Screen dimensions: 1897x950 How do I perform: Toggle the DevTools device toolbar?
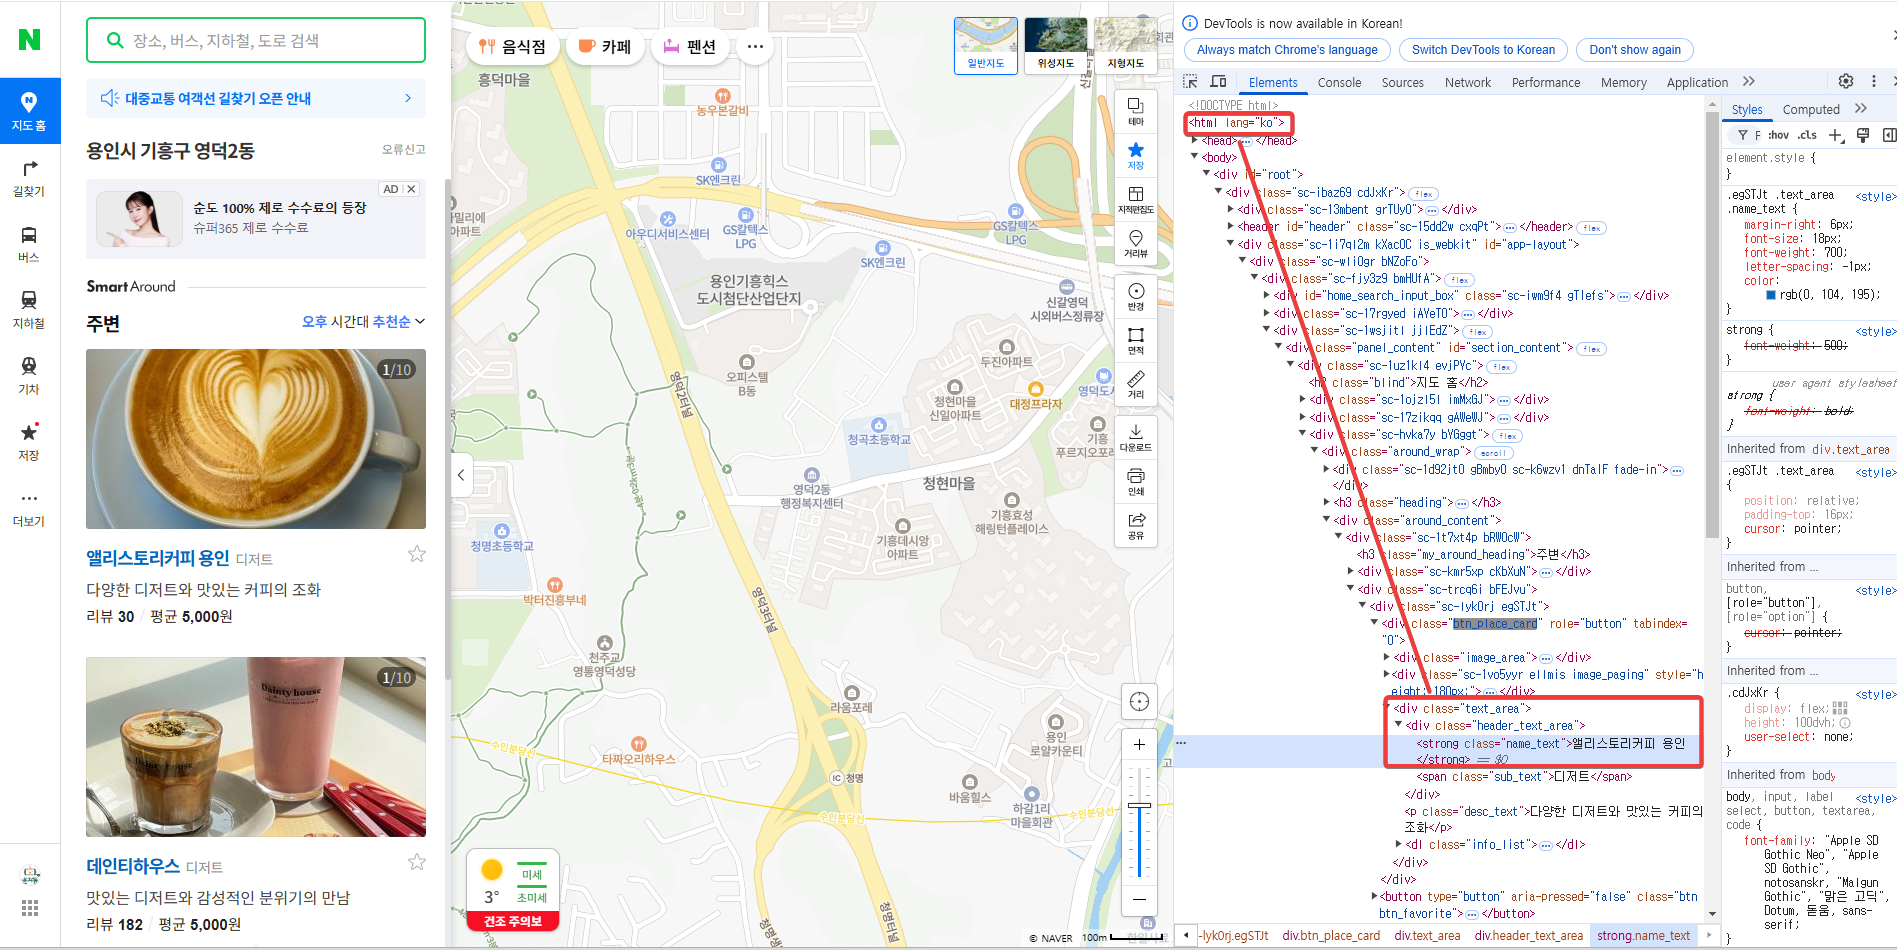(x=1218, y=82)
